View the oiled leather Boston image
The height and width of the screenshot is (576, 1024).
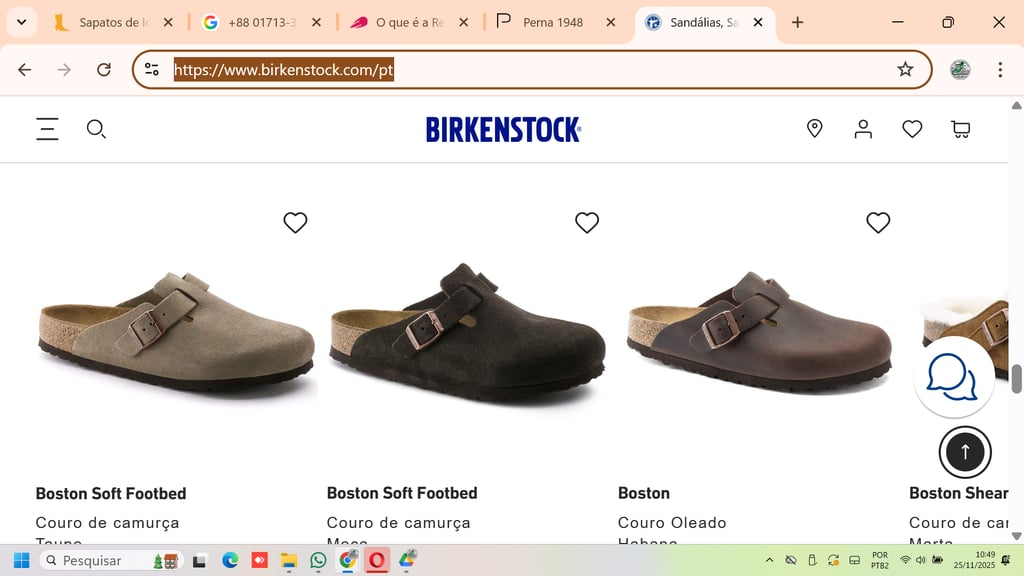point(759,332)
